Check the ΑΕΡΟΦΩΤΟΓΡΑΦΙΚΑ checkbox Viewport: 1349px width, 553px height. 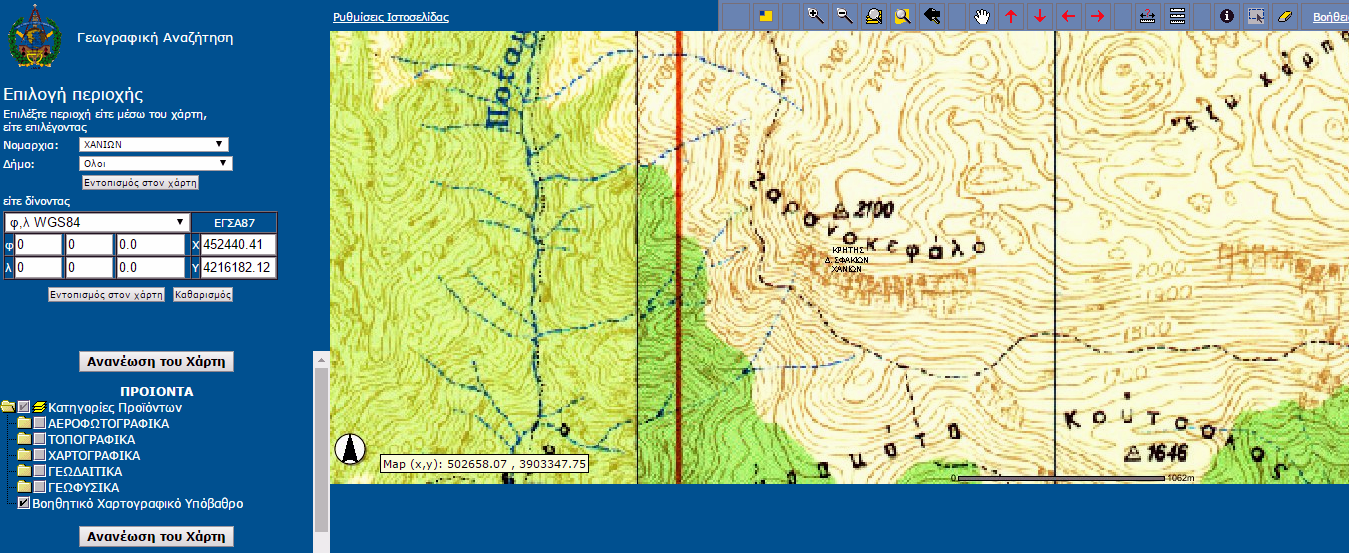[x=39, y=424]
